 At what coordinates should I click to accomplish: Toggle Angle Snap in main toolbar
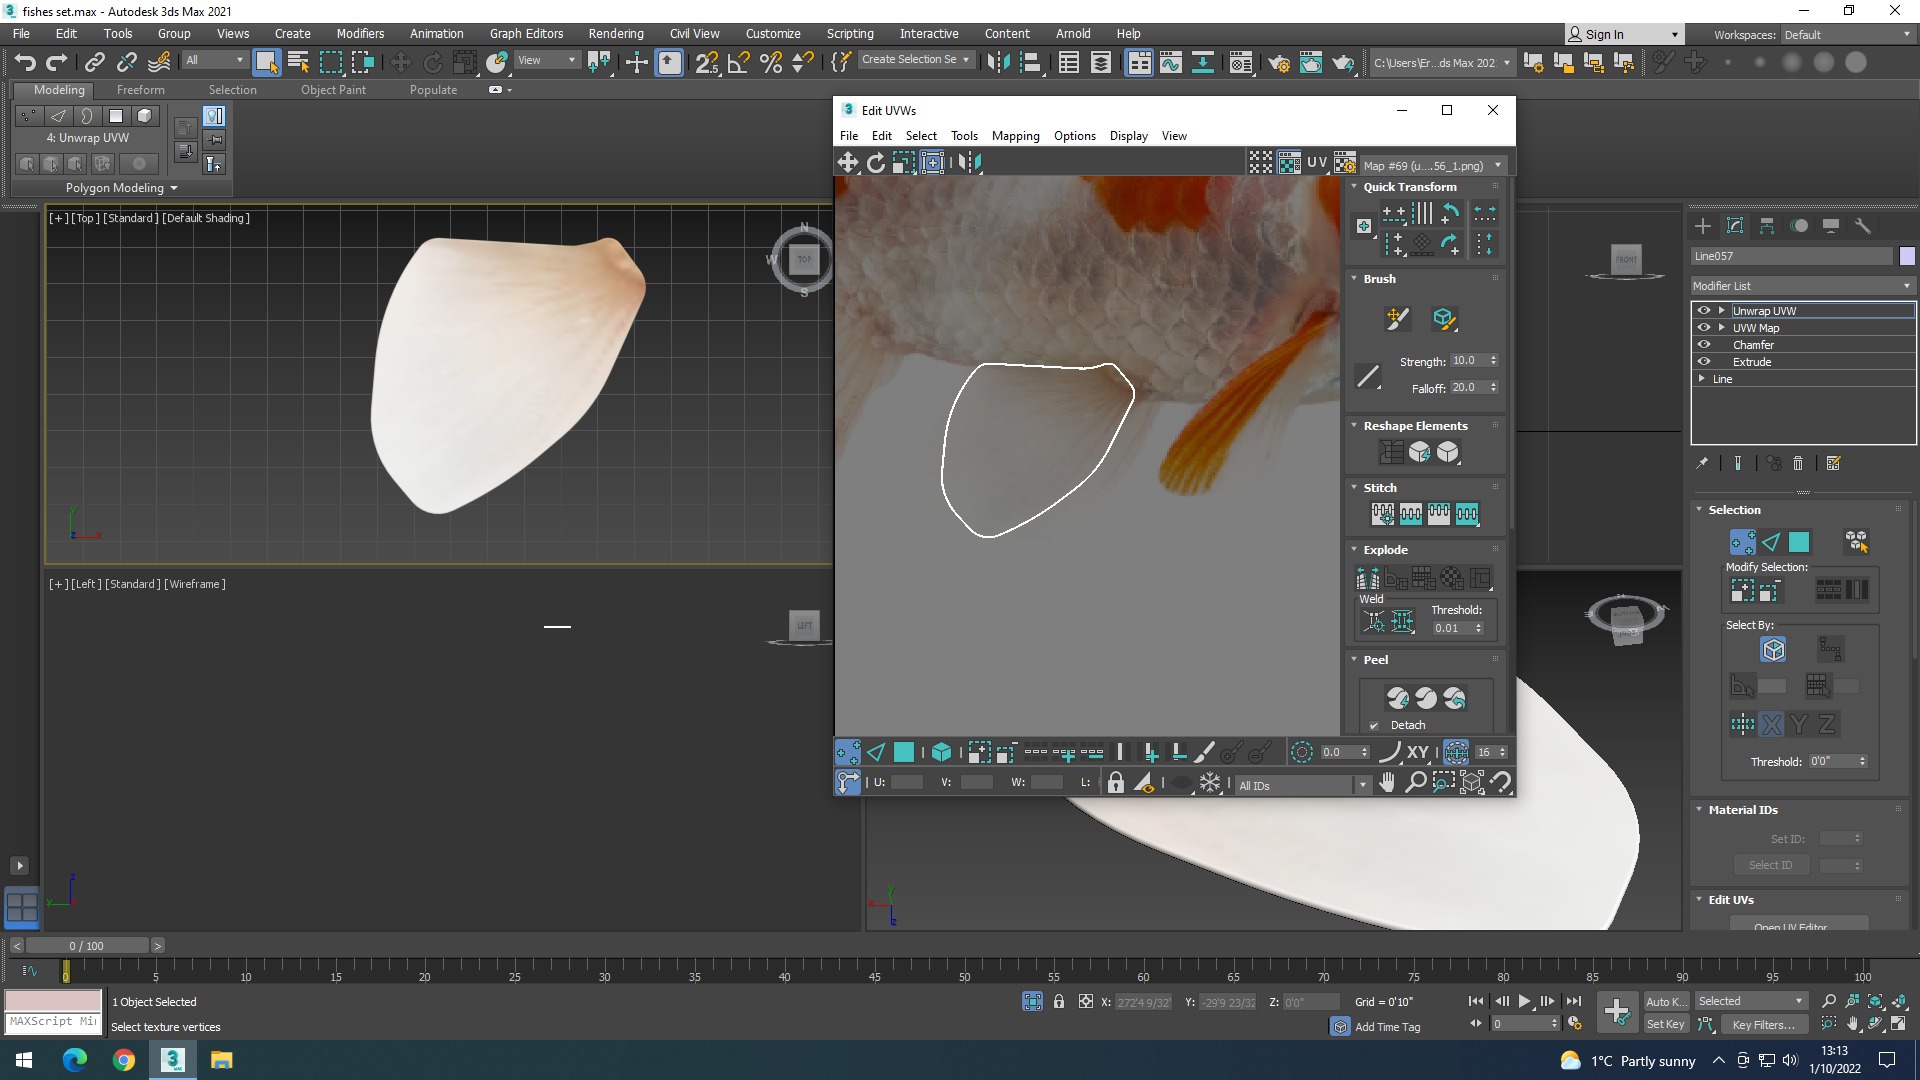(x=739, y=62)
